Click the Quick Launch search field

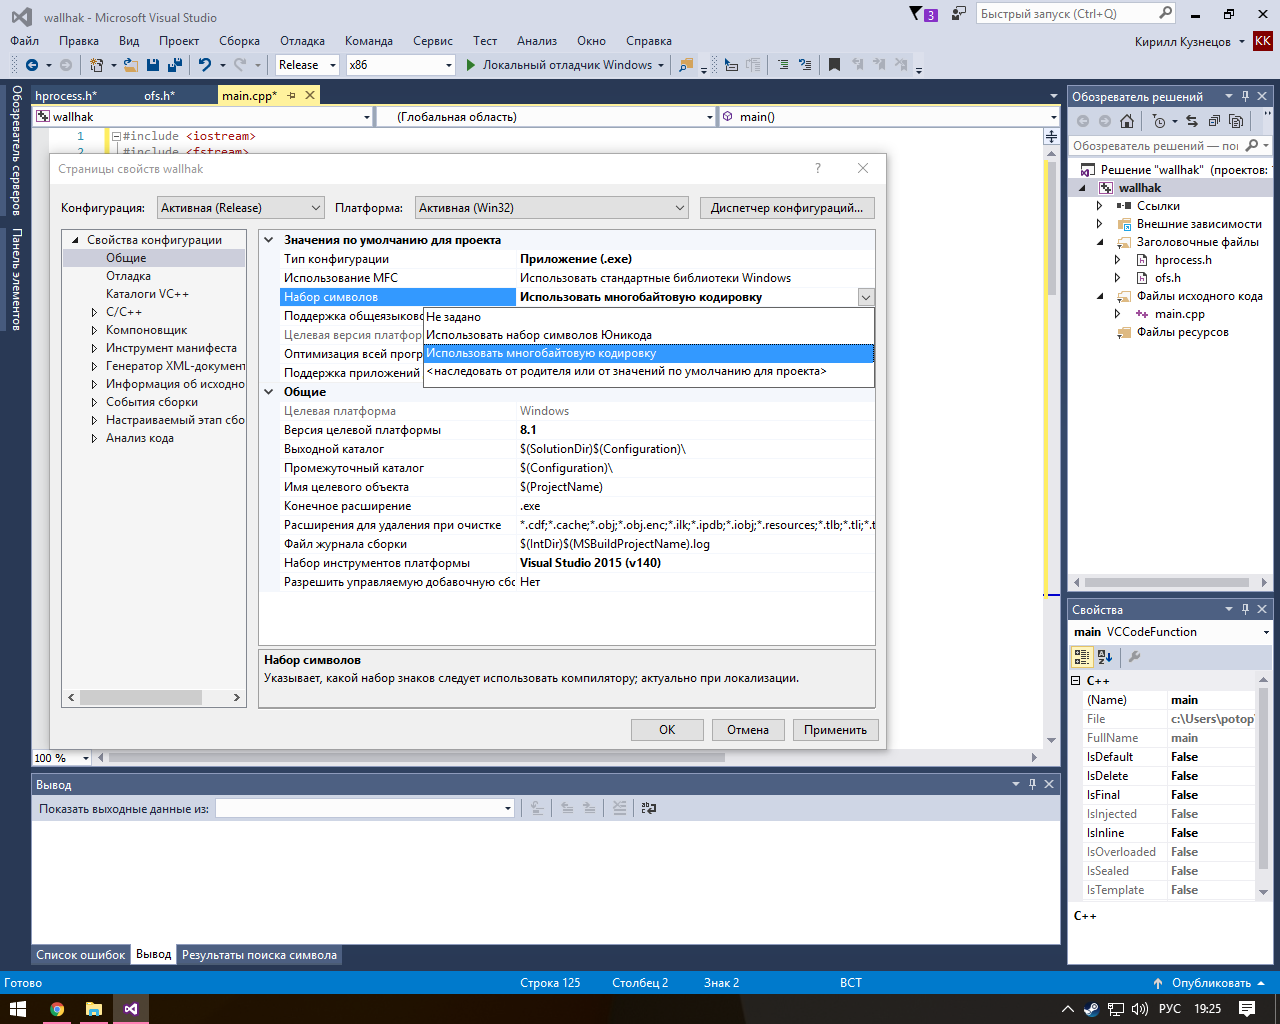coord(1075,14)
